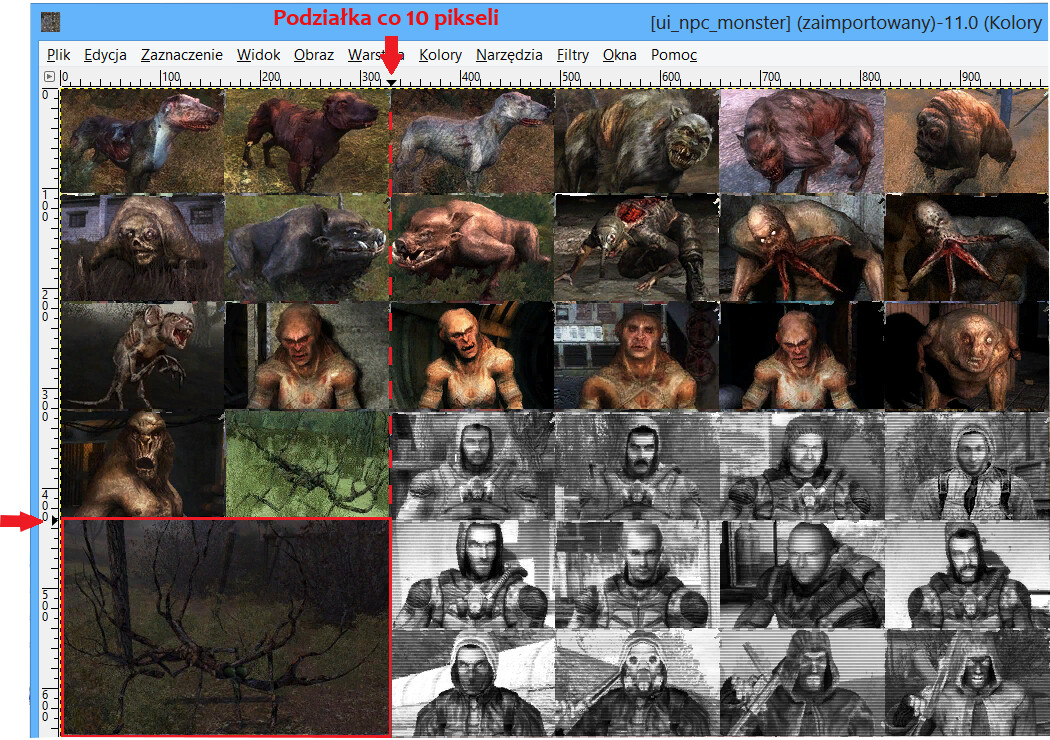Click the GIMP window icon in title bar
The height and width of the screenshot is (740, 1050).
[50, 22]
